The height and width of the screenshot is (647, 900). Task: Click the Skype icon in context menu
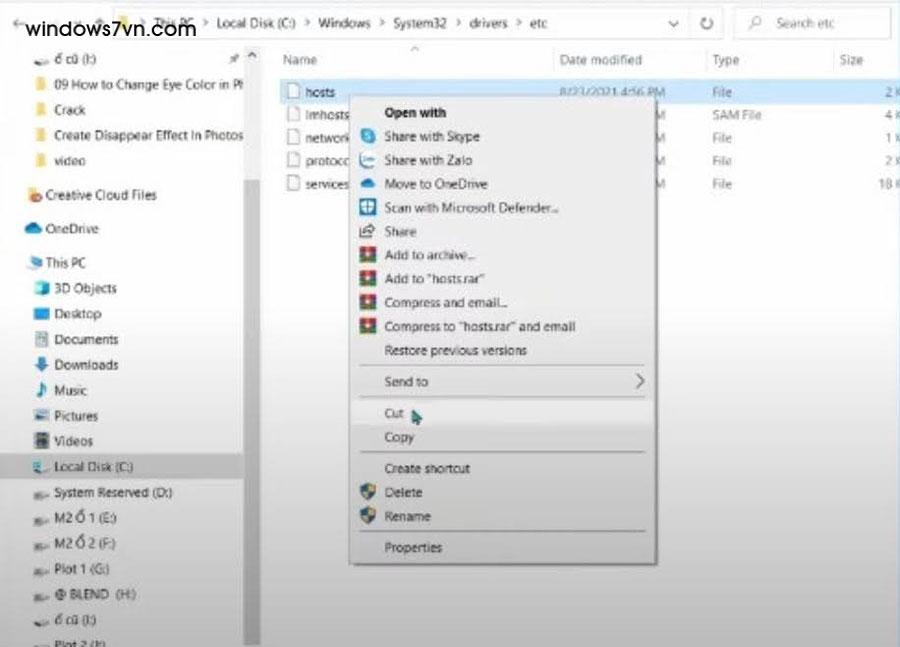click(x=367, y=137)
